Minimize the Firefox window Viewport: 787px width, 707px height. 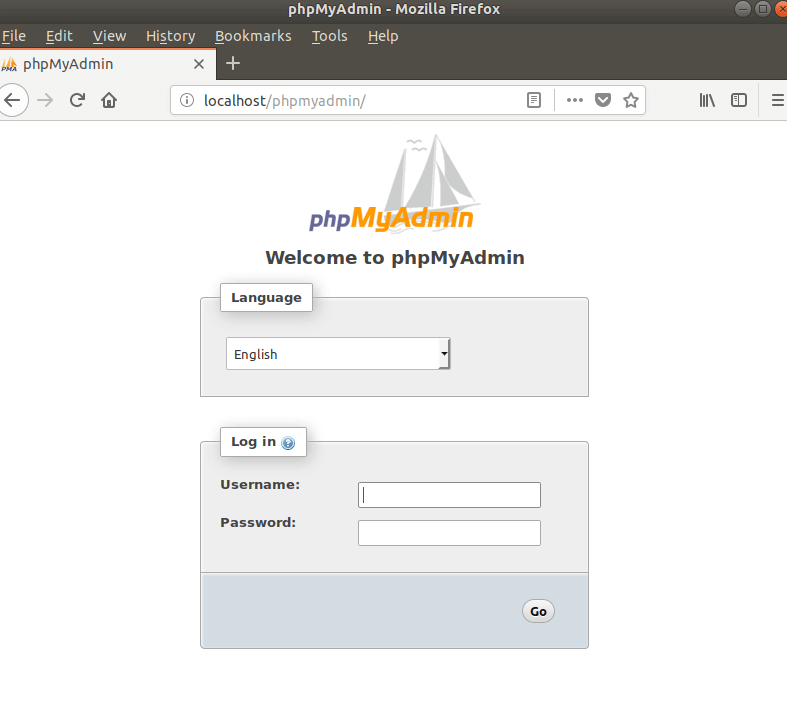click(743, 9)
